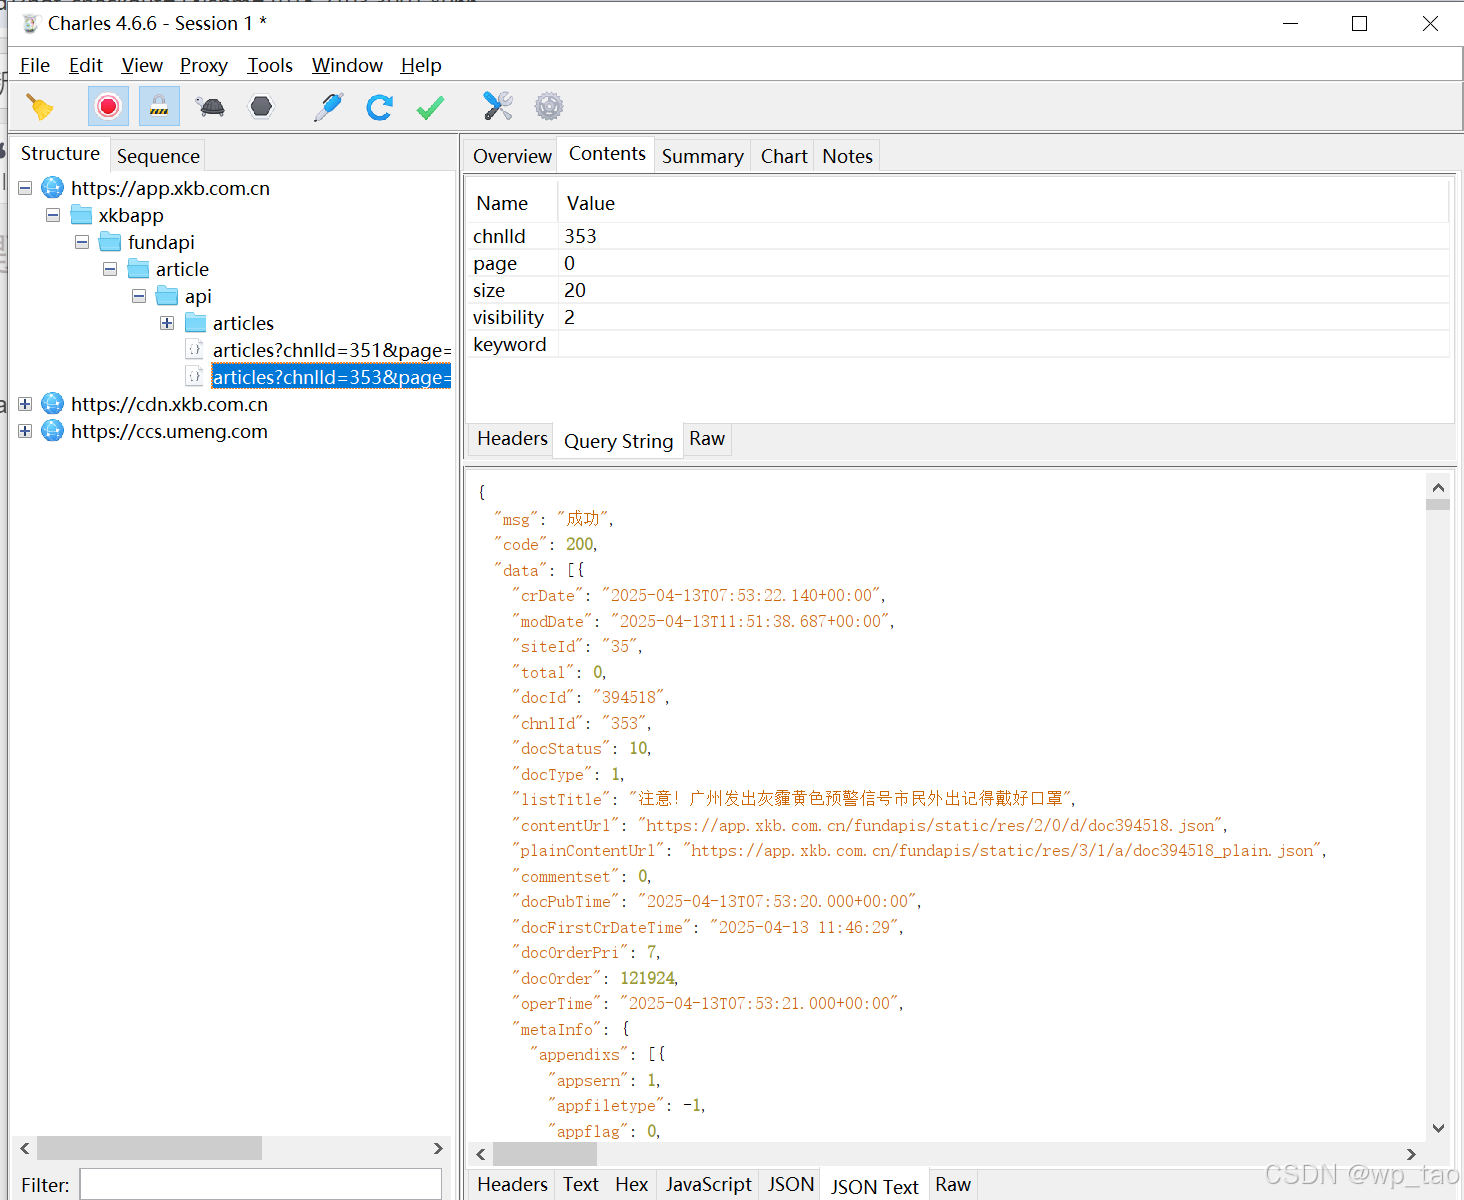
Task: Select the Query String tab
Action: (x=618, y=441)
